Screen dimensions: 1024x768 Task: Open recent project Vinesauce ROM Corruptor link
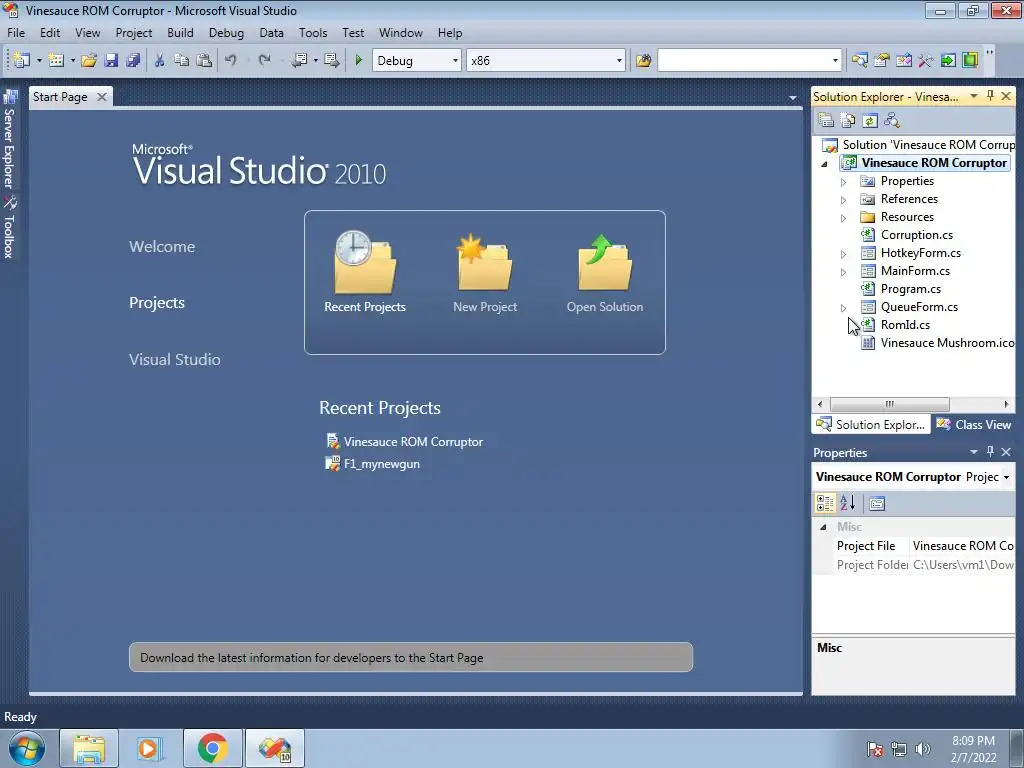[x=413, y=442]
